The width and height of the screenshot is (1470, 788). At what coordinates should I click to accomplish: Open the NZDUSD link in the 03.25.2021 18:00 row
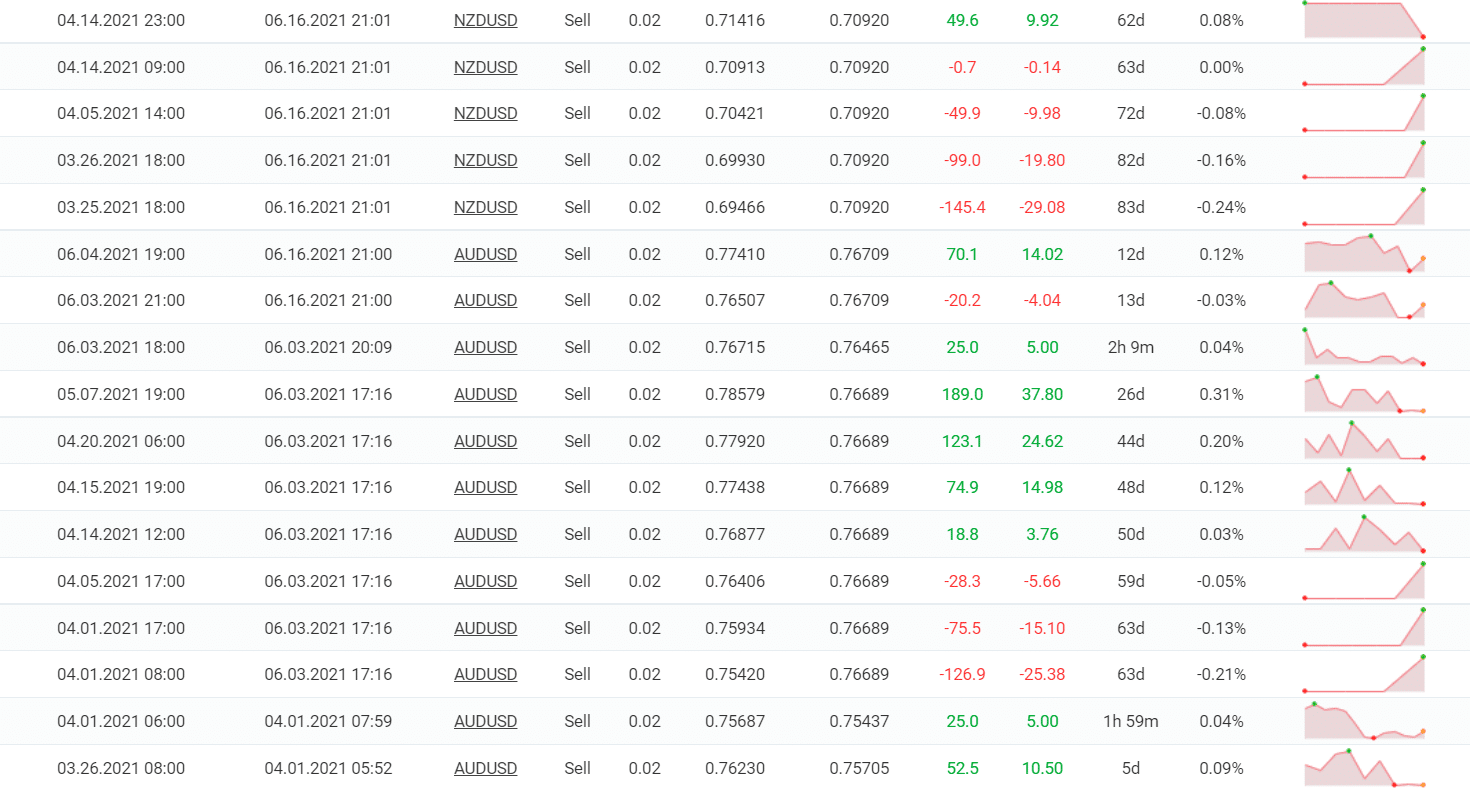[485, 207]
